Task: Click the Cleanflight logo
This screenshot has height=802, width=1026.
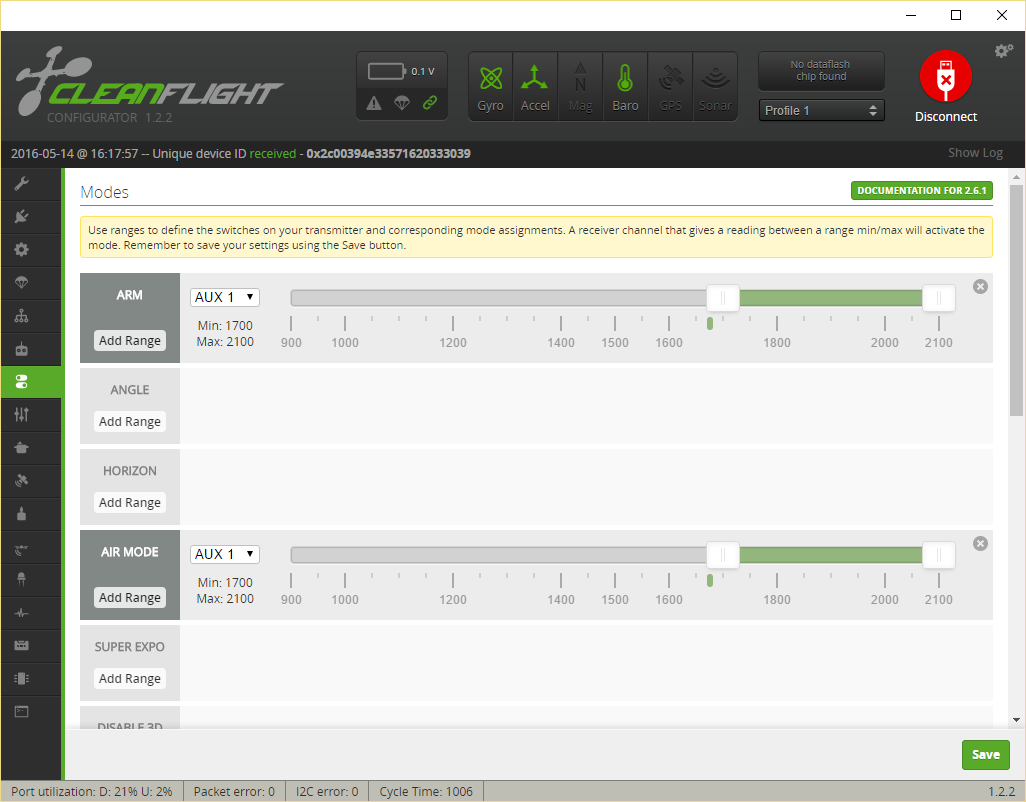Action: point(149,85)
